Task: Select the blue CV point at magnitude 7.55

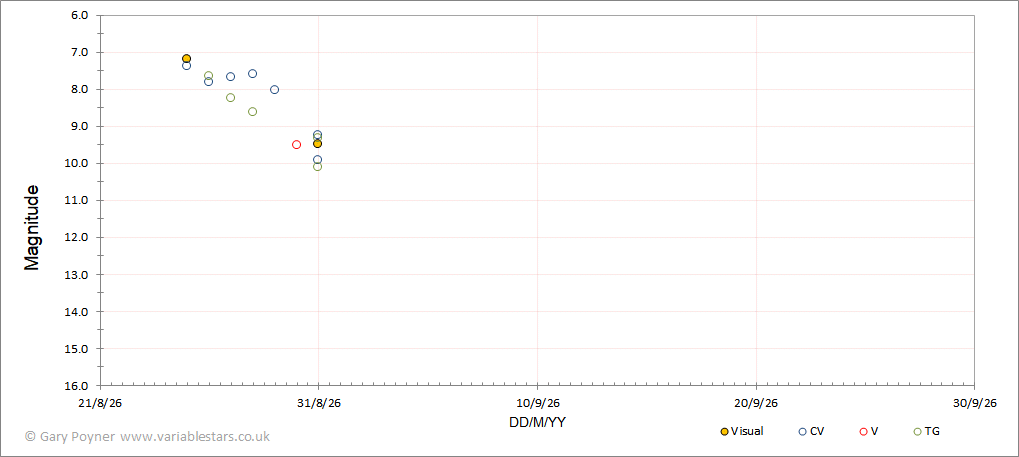Action: 252,73
